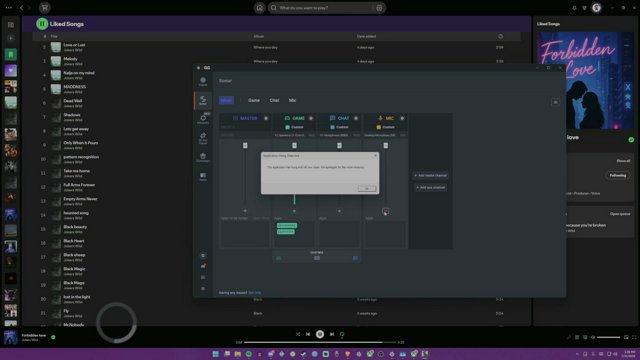Open the MIC channel settings gear
This screenshot has height=360, width=640.
coord(402,118)
